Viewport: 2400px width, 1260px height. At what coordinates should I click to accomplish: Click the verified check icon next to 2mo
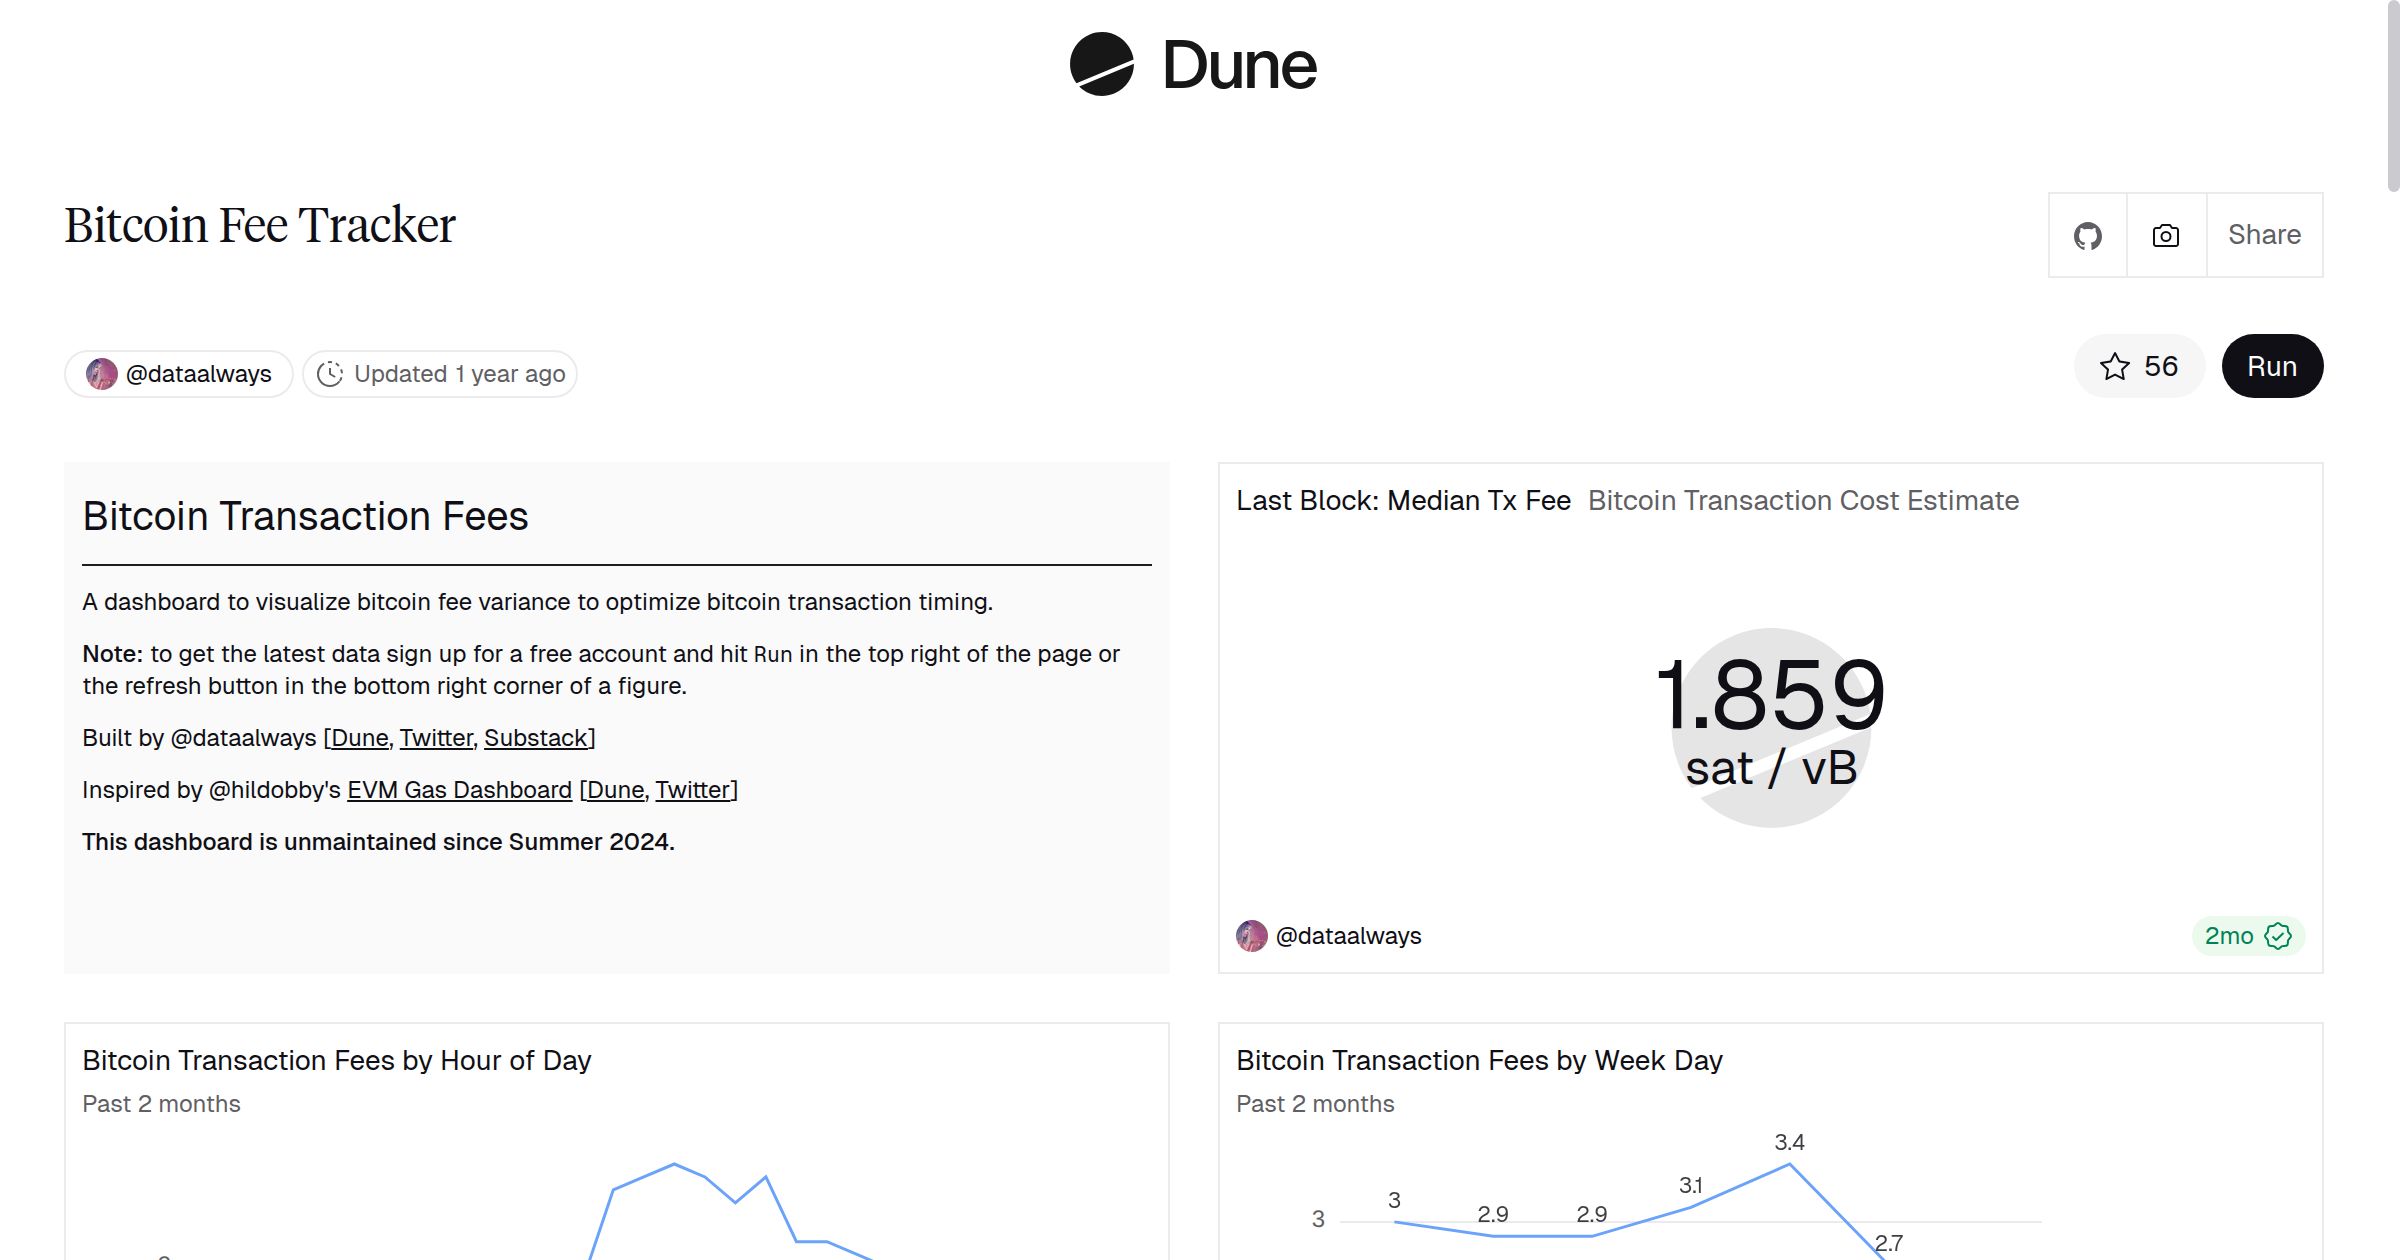pos(2278,936)
